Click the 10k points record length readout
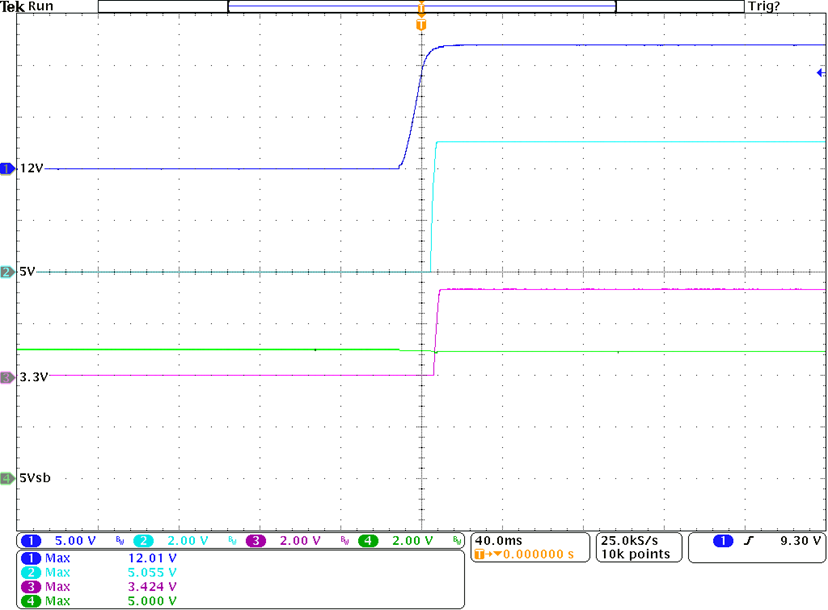Screen dimensions: 828x610 pyautogui.click(x=636, y=555)
